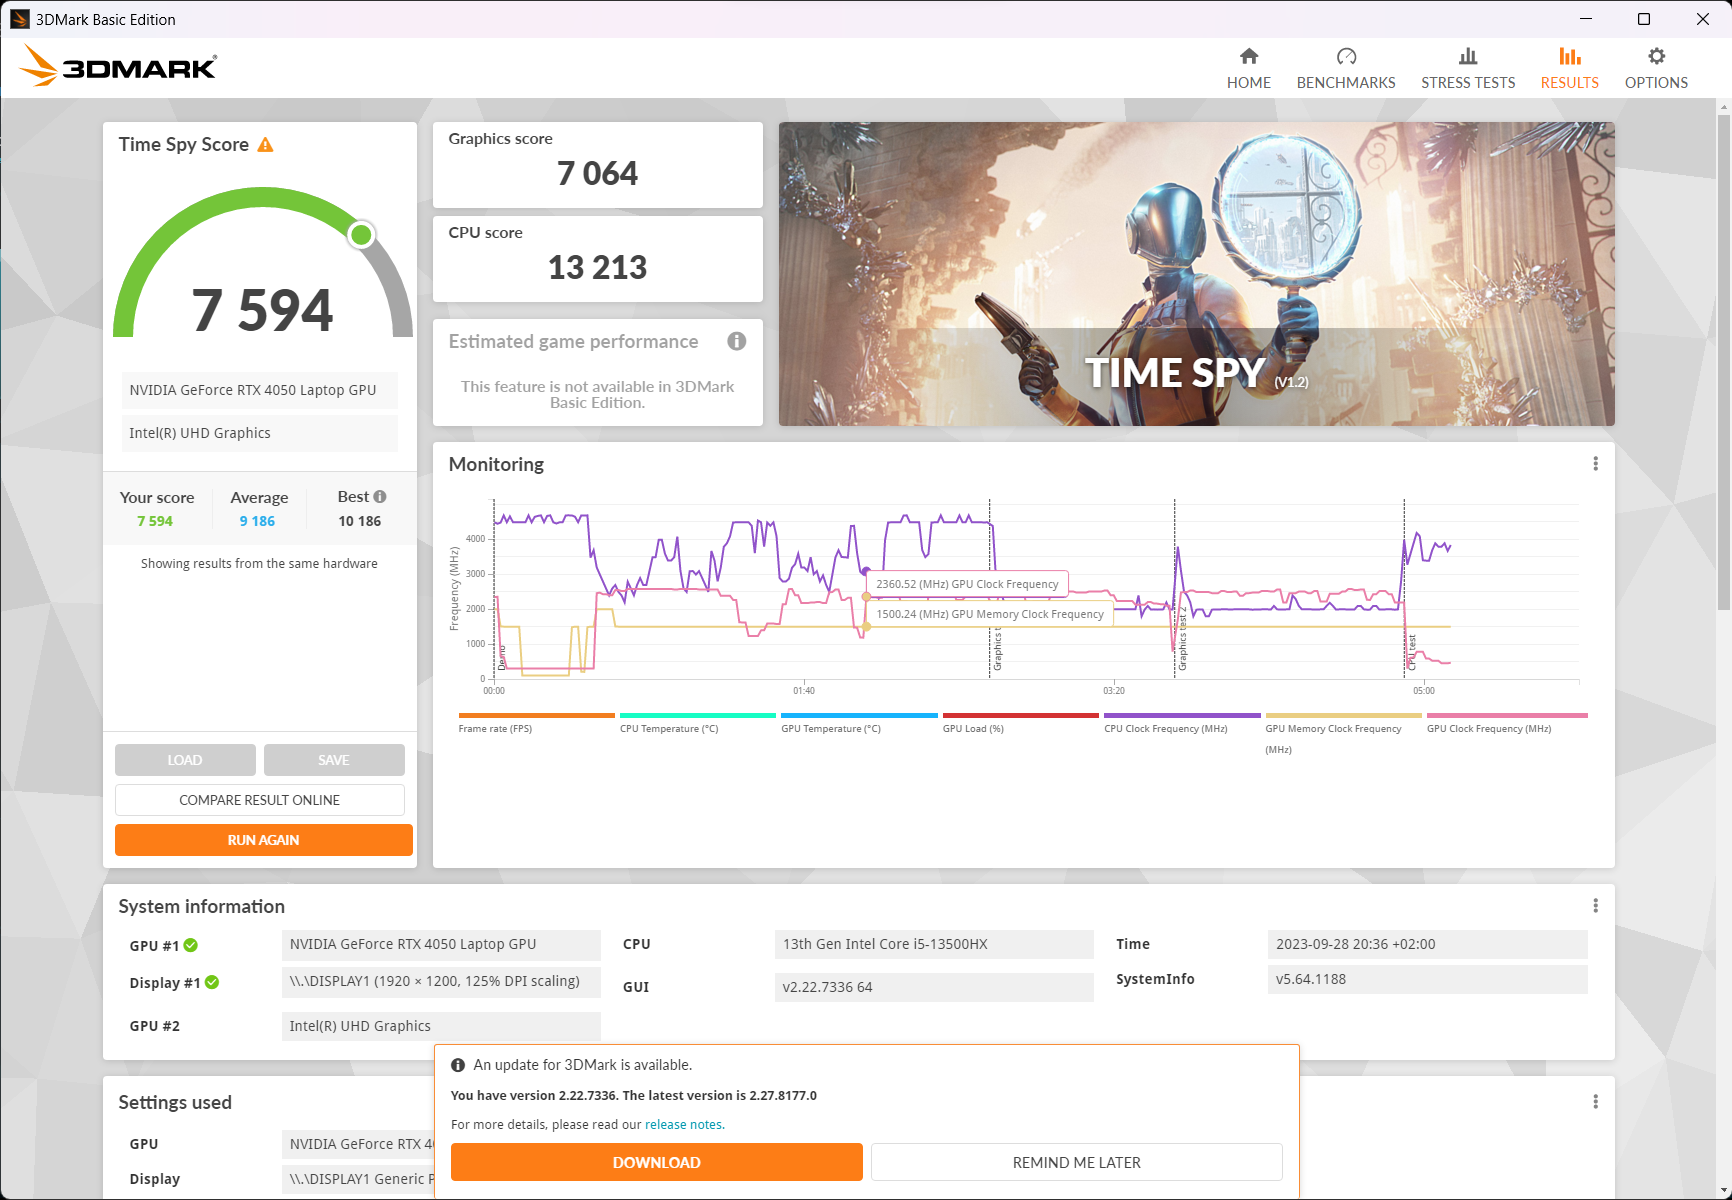Open the Monitoring panel options menu
The image size is (1732, 1200).
[1595, 464]
